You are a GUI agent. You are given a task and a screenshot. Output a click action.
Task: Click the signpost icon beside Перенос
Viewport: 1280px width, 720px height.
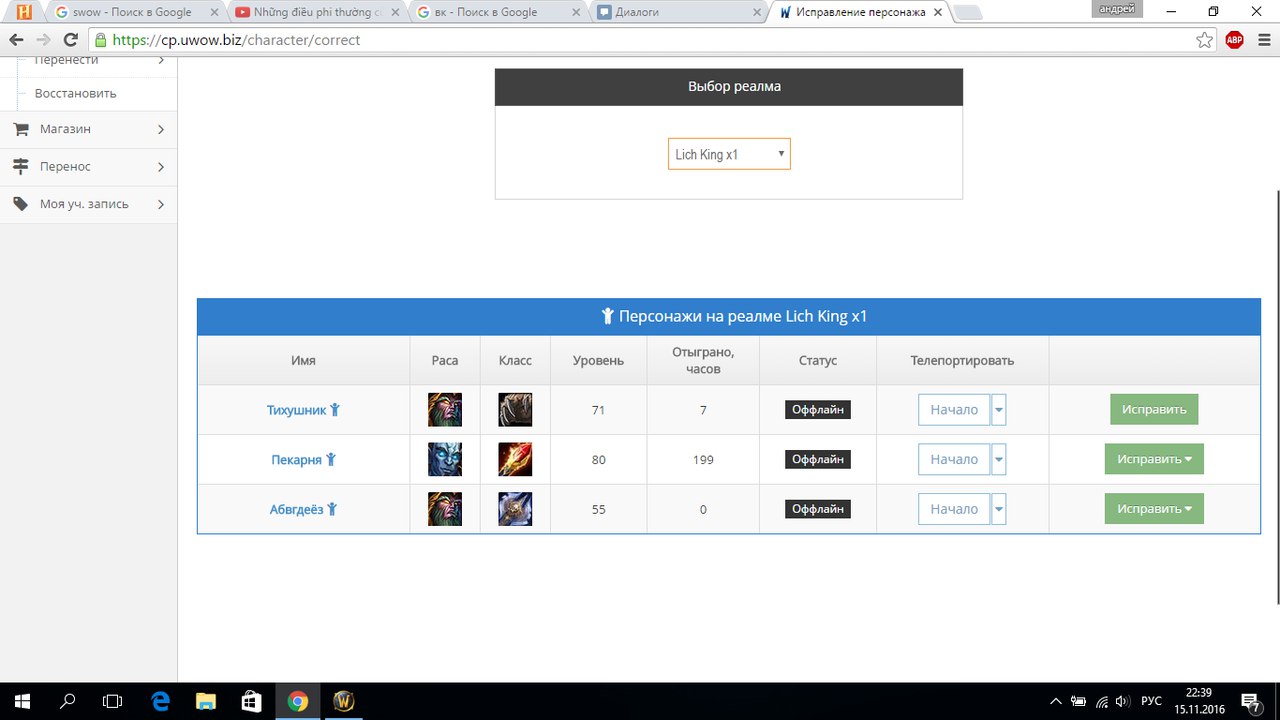(x=20, y=166)
